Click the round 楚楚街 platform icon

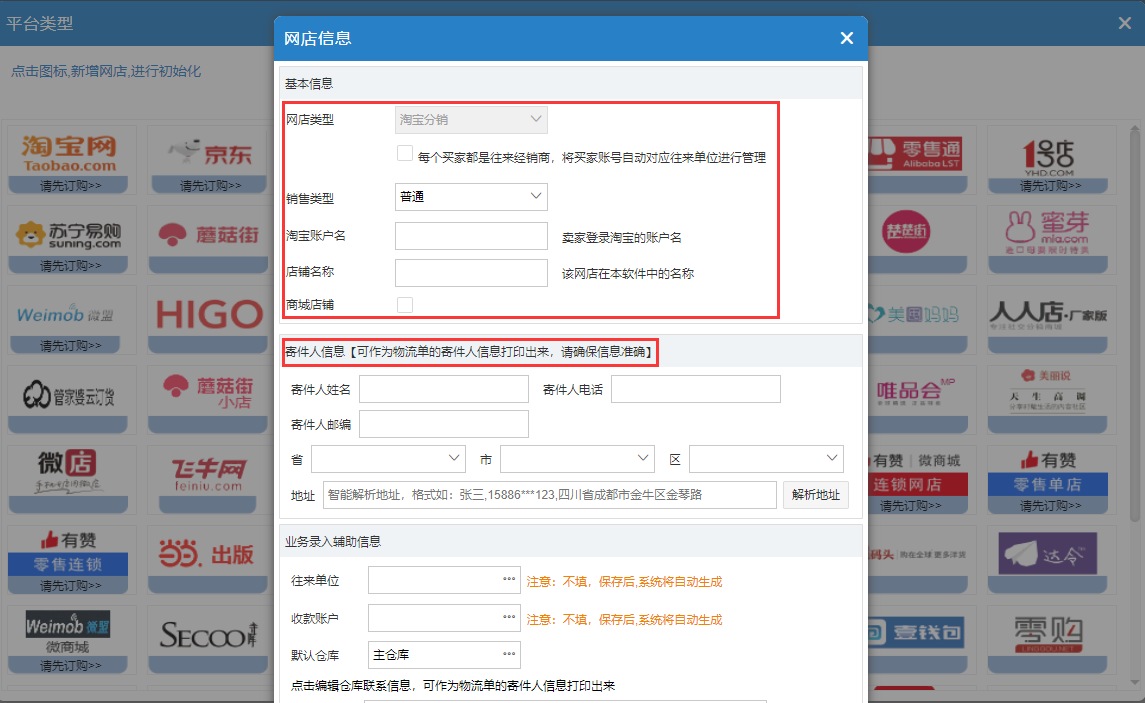pos(906,232)
